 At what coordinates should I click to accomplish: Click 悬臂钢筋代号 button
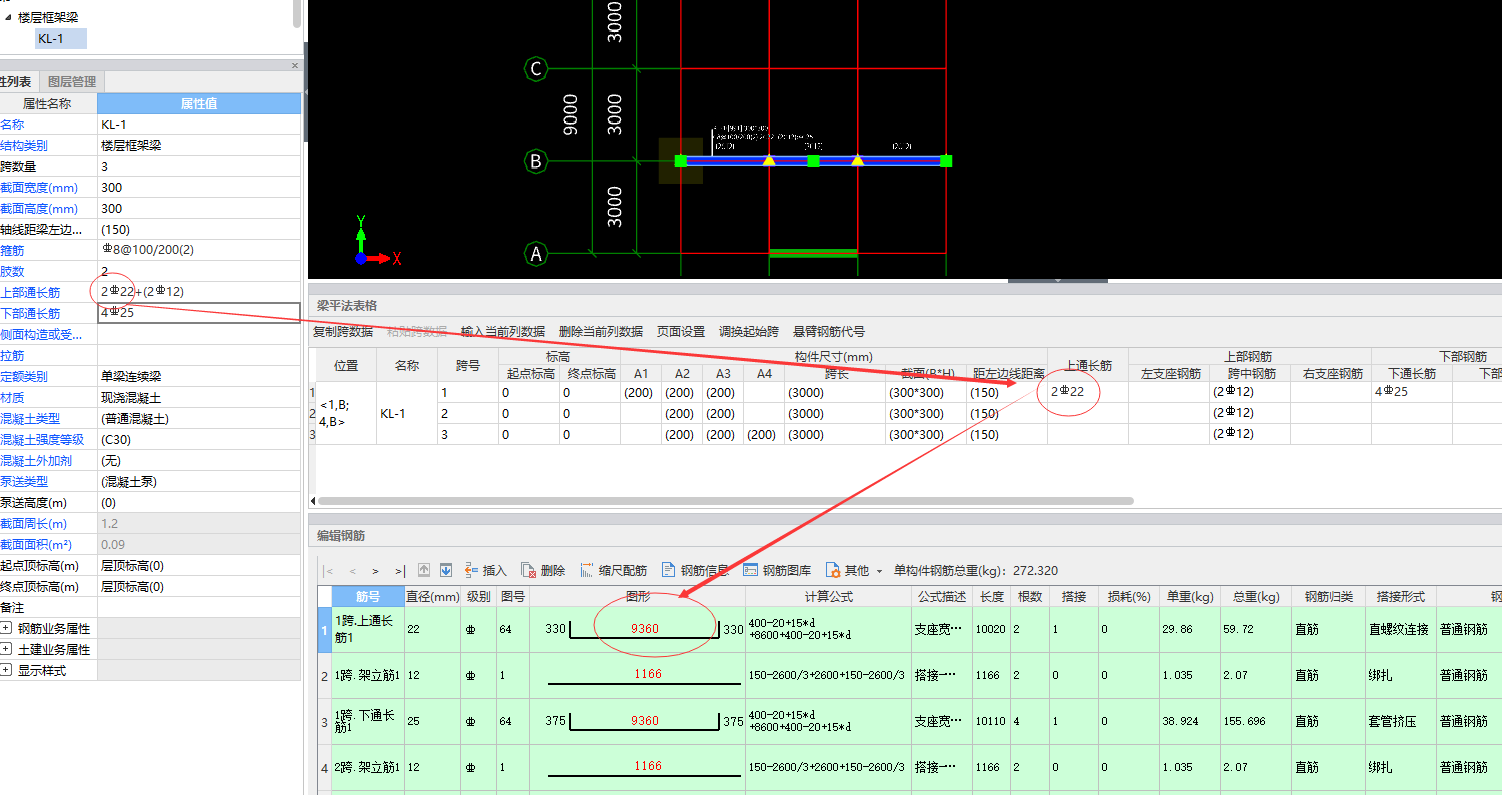click(x=829, y=331)
